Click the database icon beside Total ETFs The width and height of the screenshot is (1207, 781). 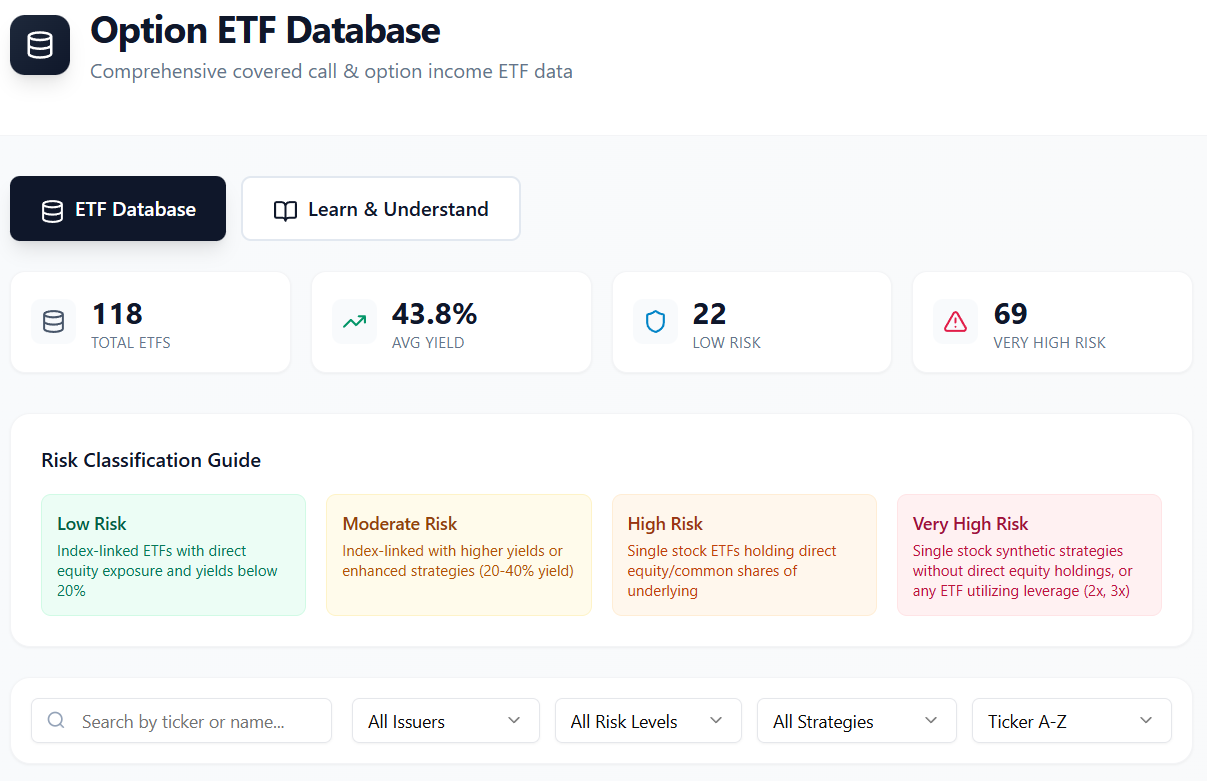(53, 322)
